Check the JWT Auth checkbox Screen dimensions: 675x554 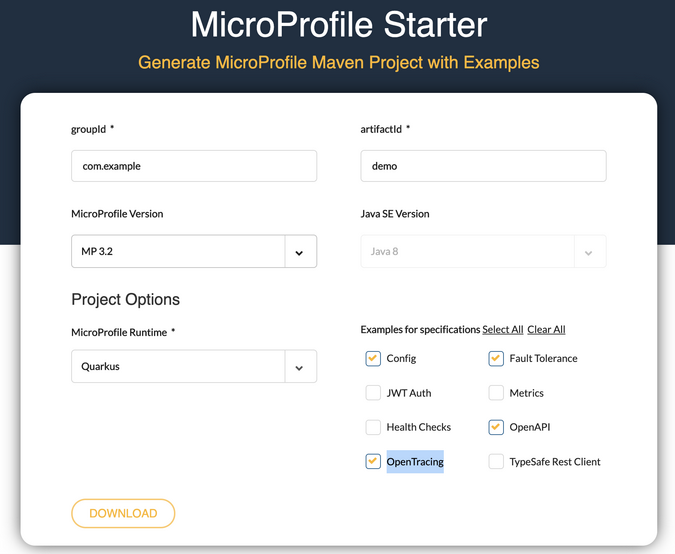(373, 393)
